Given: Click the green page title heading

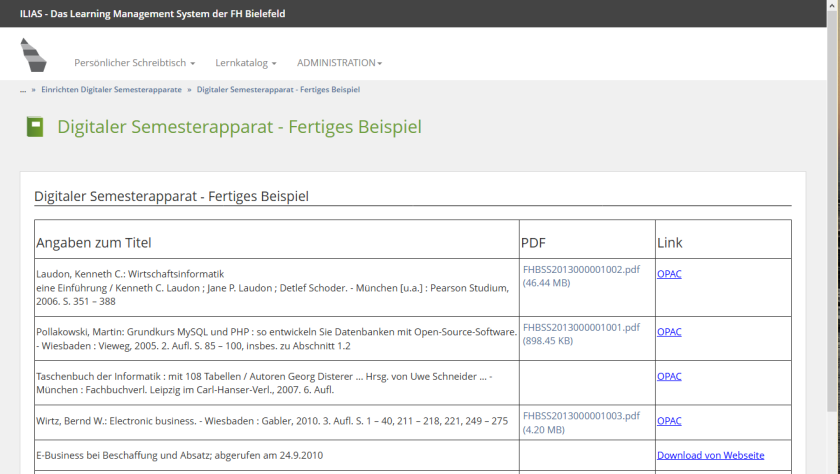Looking at the screenshot, I should [239, 127].
